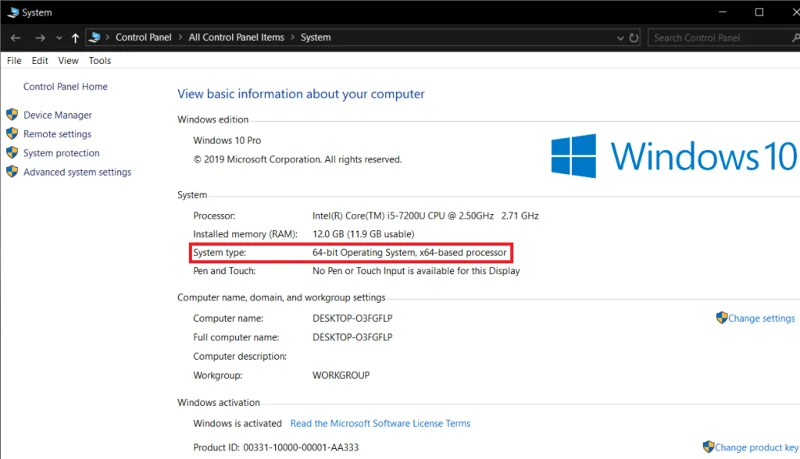This screenshot has height=459, width=800.
Task: Open All Control Panel Items breadcrumb
Action: (x=236, y=37)
